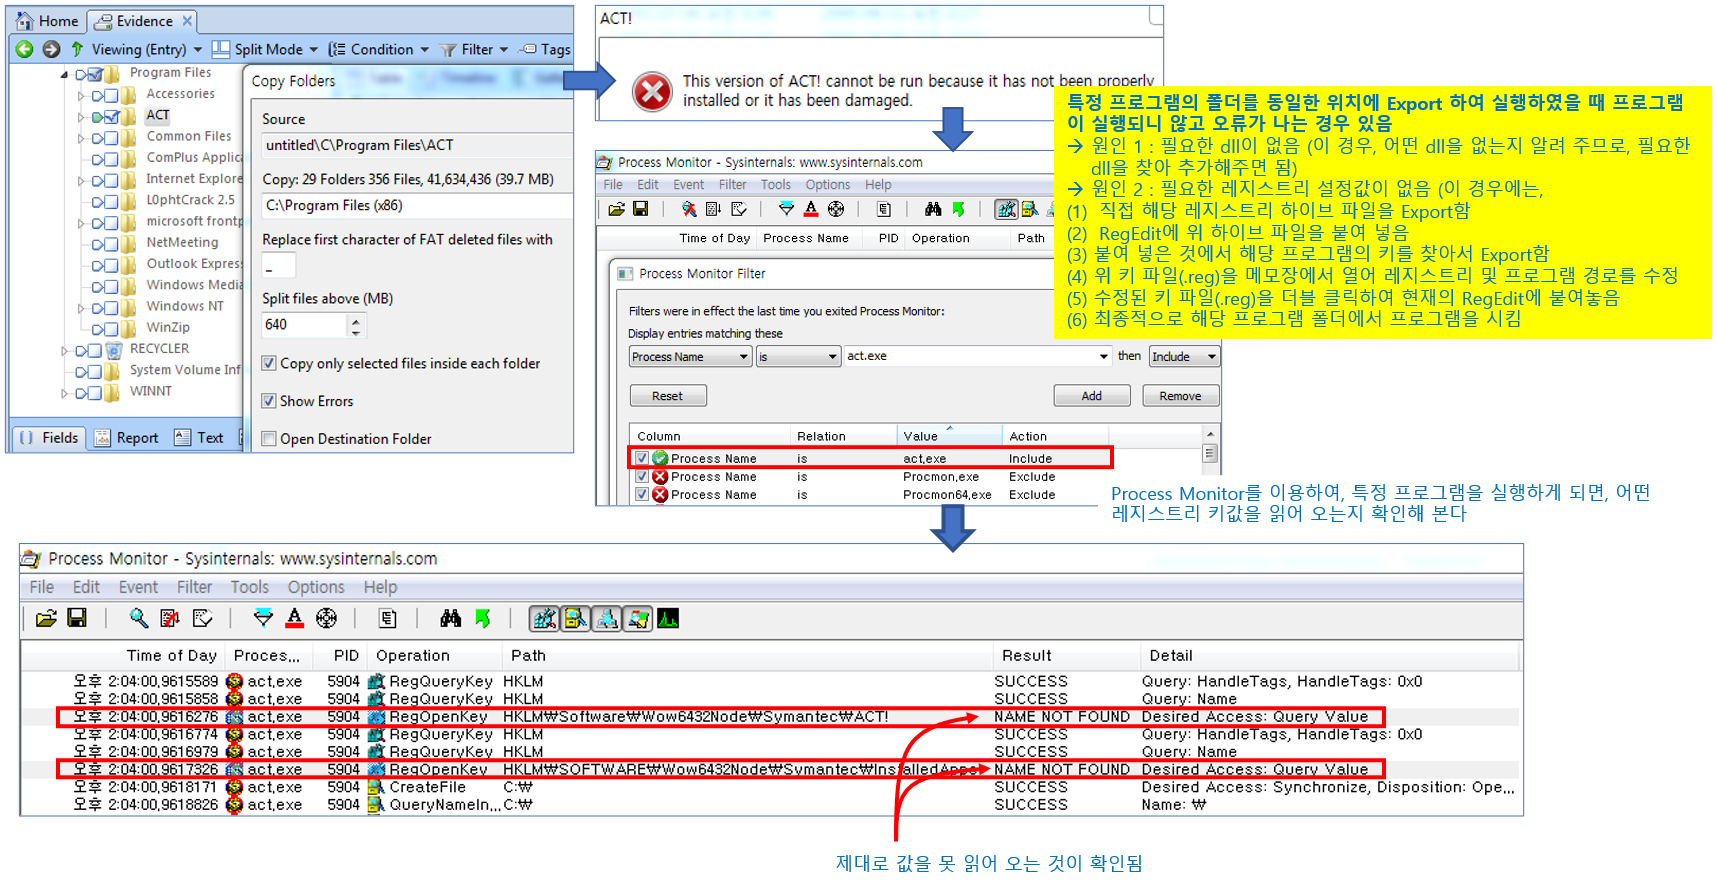Click the Reset button in filter dialog
The height and width of the screenshot is (881, 1718).
(x=668, y=396)
